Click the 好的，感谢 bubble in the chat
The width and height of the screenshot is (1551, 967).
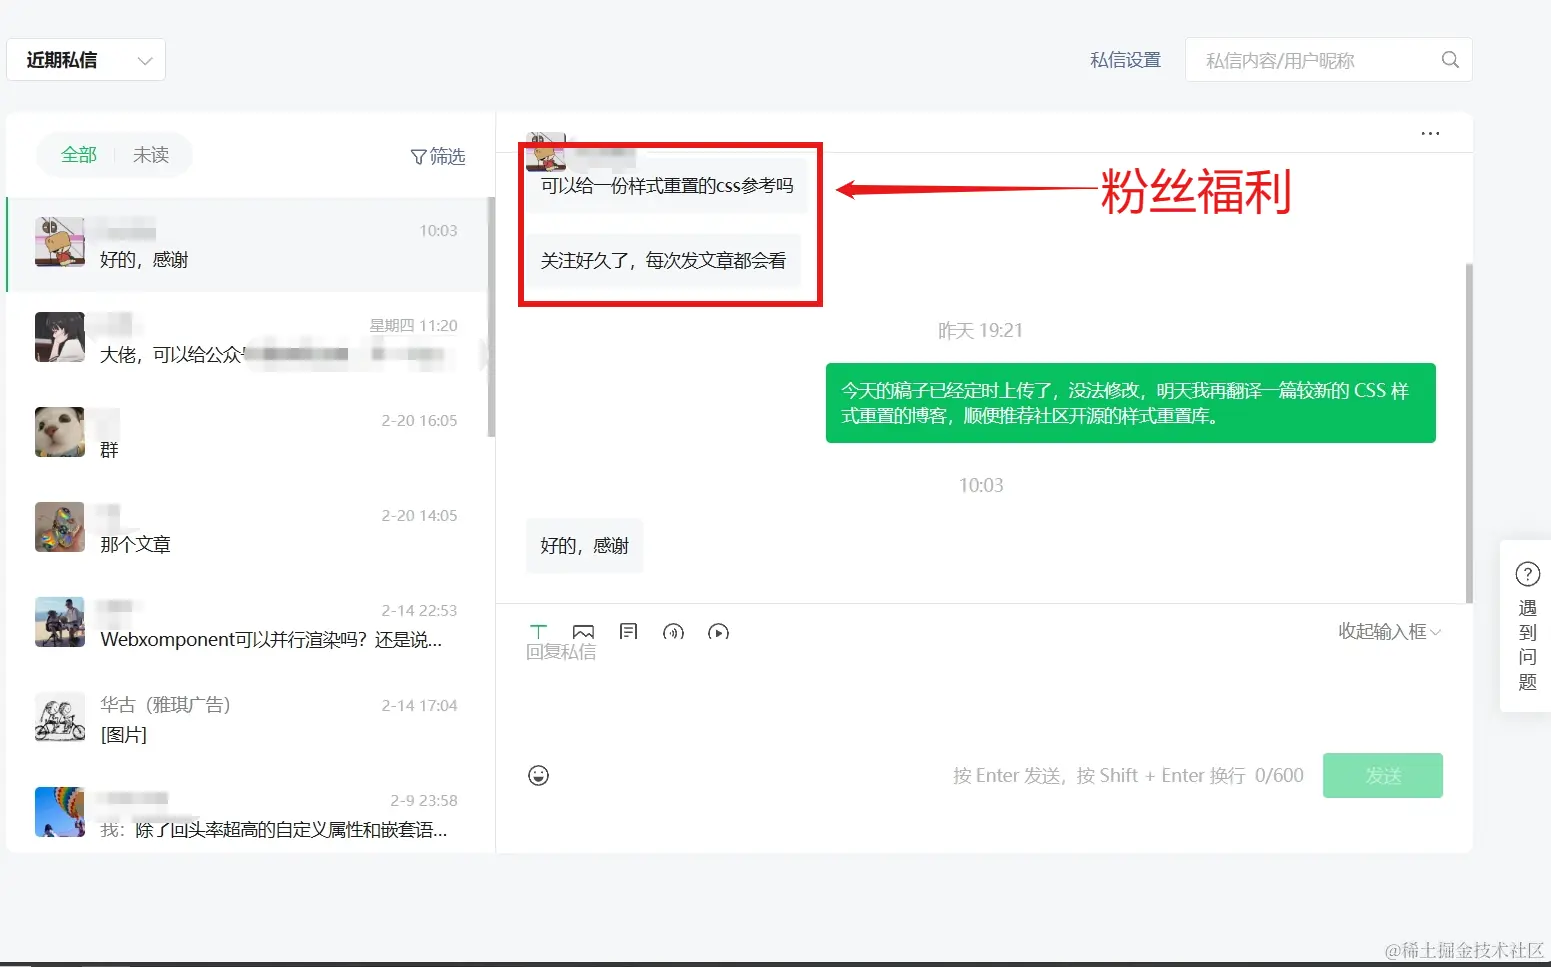coord(584,546)
